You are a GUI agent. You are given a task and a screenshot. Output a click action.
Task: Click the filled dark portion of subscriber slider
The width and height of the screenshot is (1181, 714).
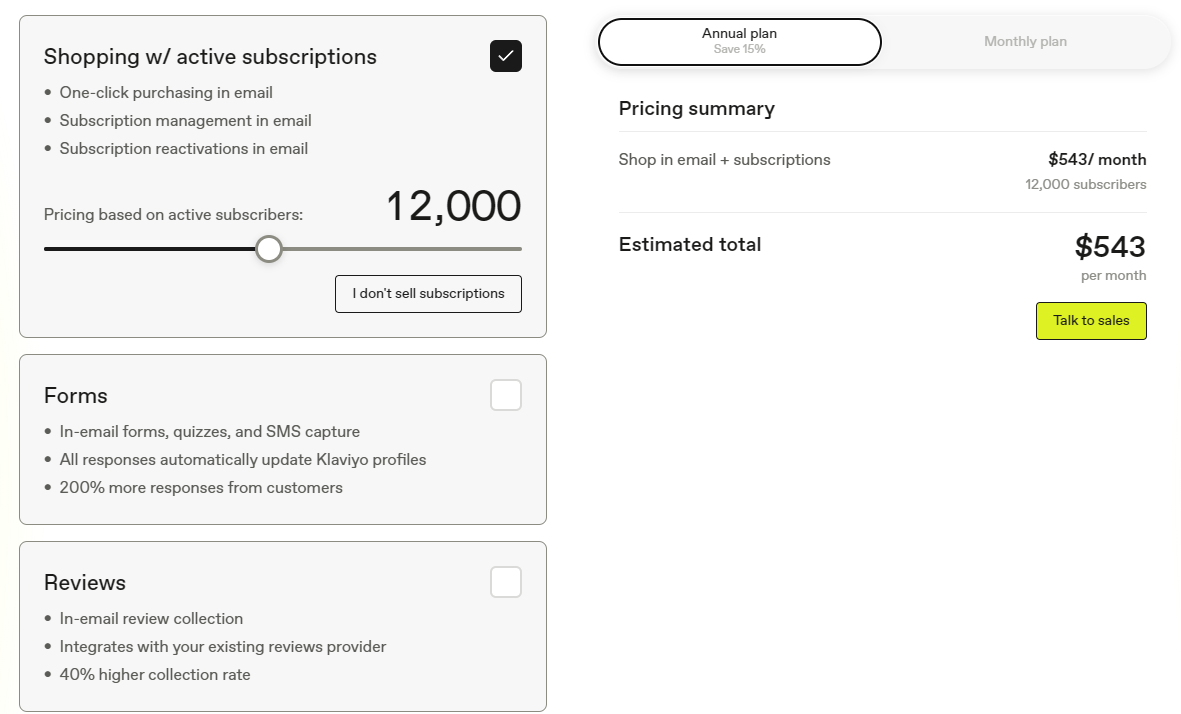[x=149, y=249]
